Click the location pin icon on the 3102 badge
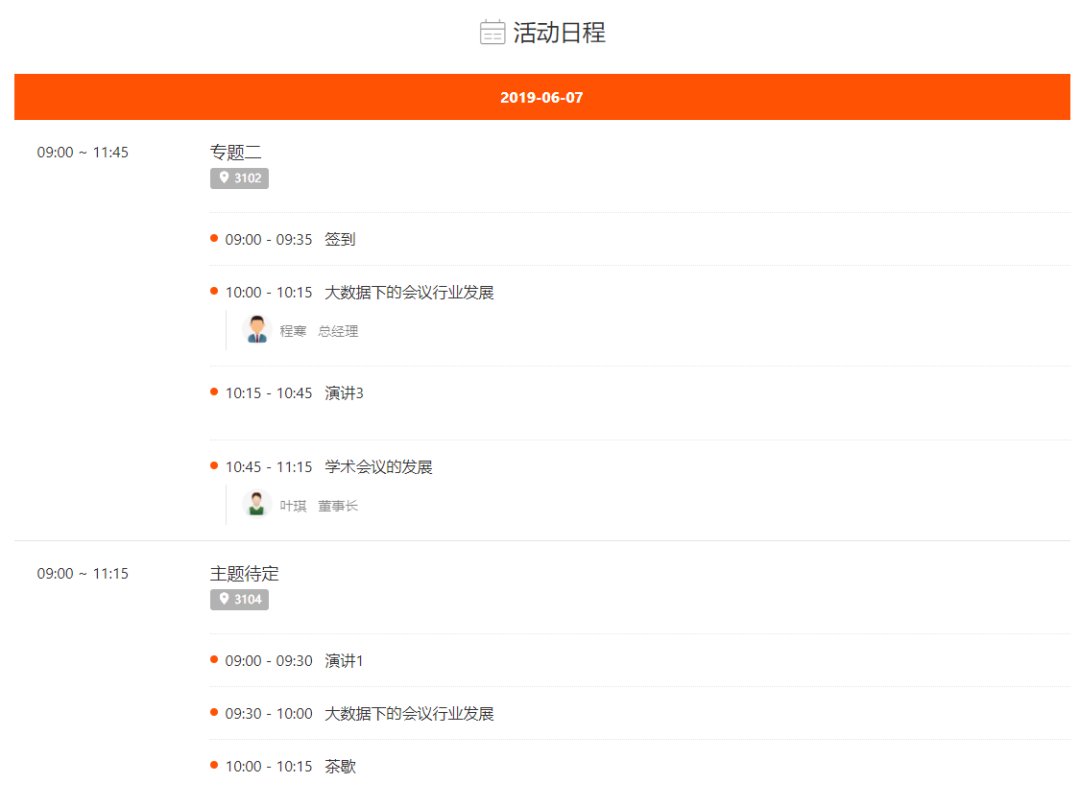Viewport: 1080px width, 807px height. pos(222,179)
